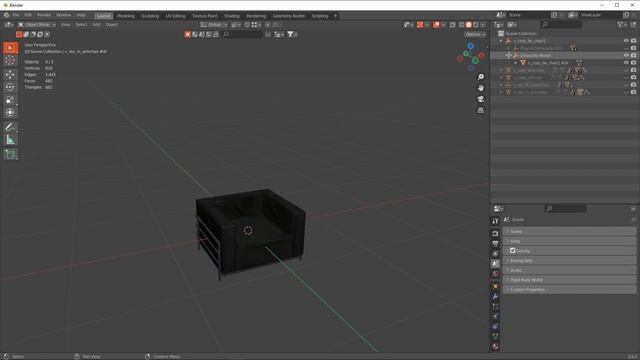Open the Render menu

point(44,15)
